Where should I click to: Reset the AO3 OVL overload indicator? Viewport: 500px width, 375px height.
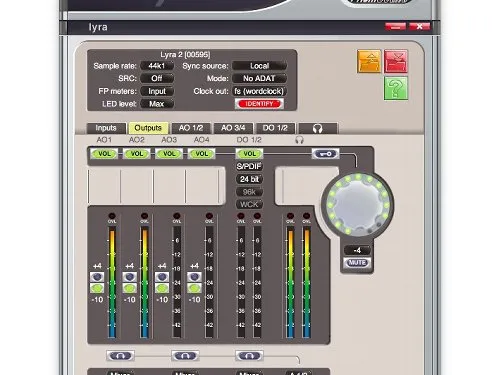(177, 216)
